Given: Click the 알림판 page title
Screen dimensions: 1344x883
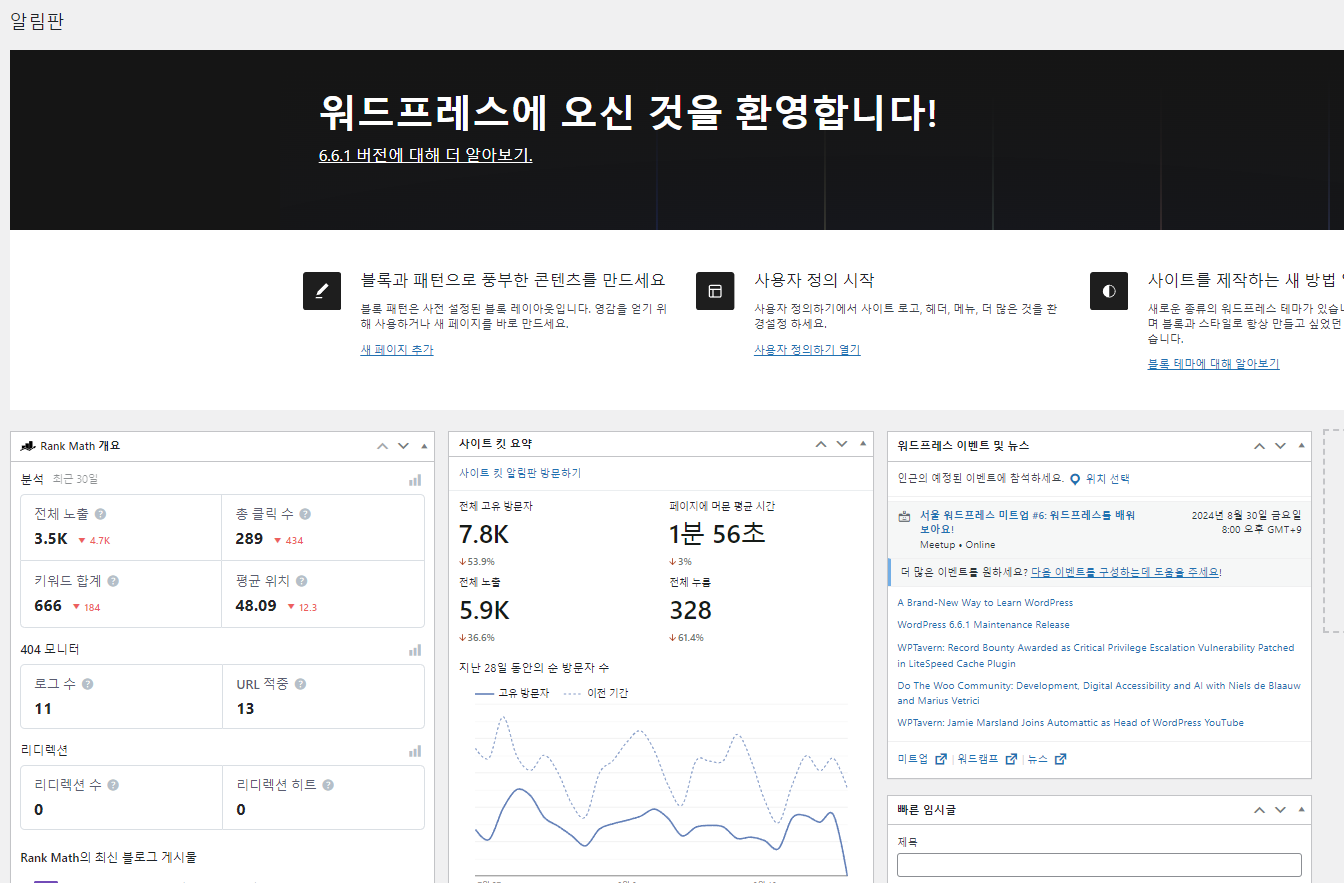Looking at the screenshot, I should 37,21.
